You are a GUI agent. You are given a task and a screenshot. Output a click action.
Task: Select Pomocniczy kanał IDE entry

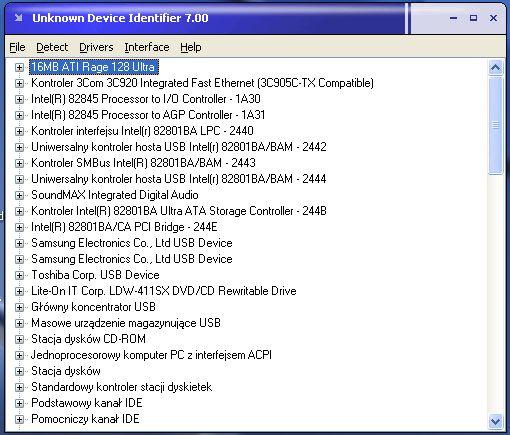85,419
